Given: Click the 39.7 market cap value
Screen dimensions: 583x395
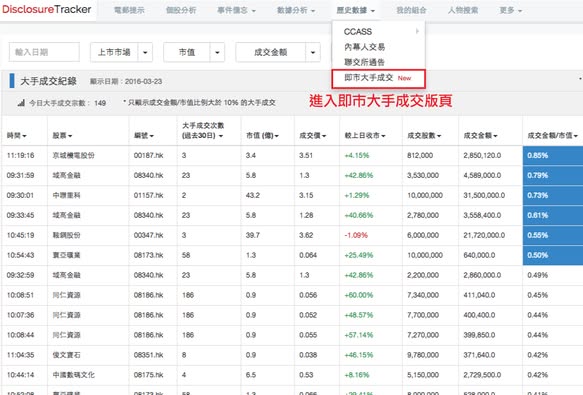Looking at the screenshot, I should pyautogui.click(x=252, y=235).
